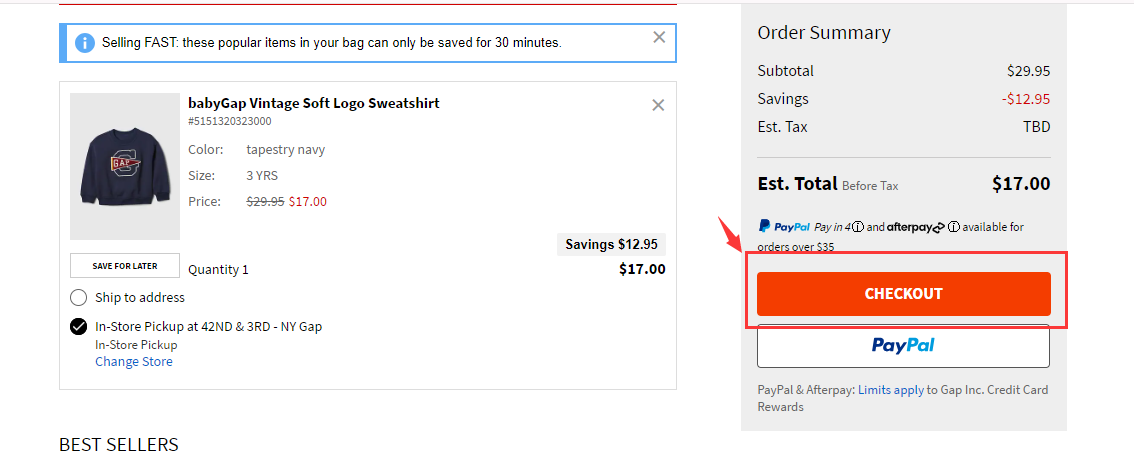Image resolution: width=1134 pixels, height=460 pixels.
Task: Remove the babyGap sweatshirt from bag
Action: (x=658, y=105)
